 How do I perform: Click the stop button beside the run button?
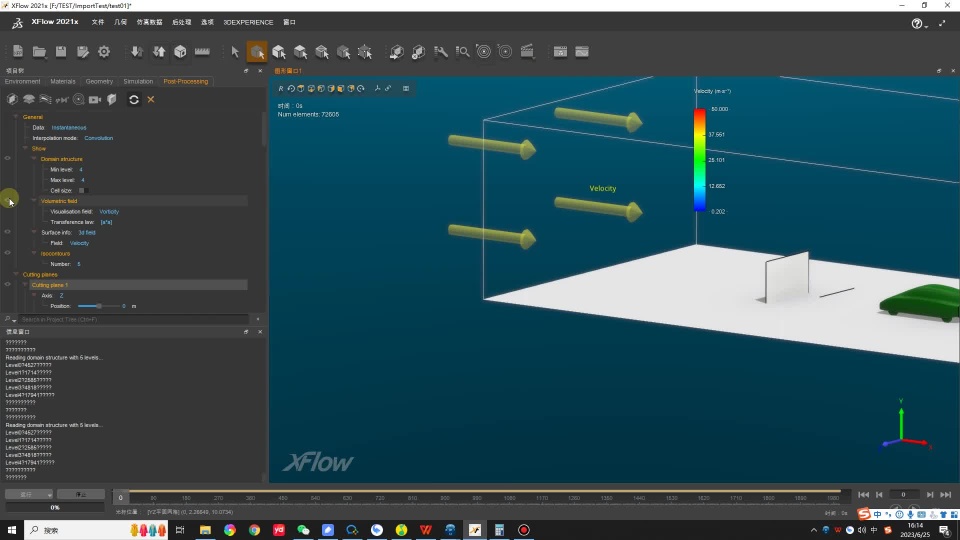[81, 494]
